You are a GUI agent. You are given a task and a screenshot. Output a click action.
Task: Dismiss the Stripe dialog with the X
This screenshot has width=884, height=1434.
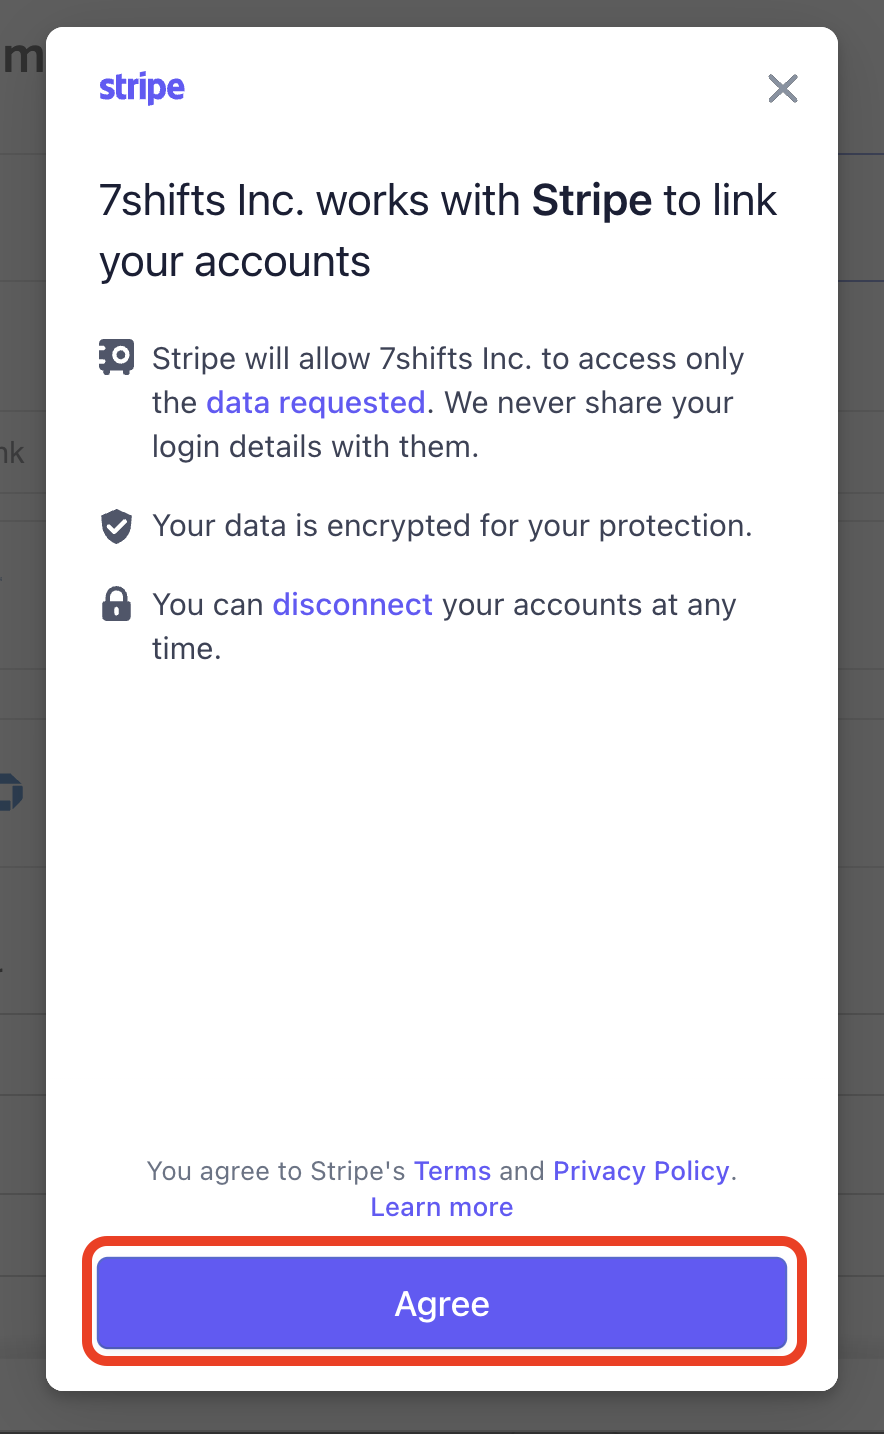[783, 89]
